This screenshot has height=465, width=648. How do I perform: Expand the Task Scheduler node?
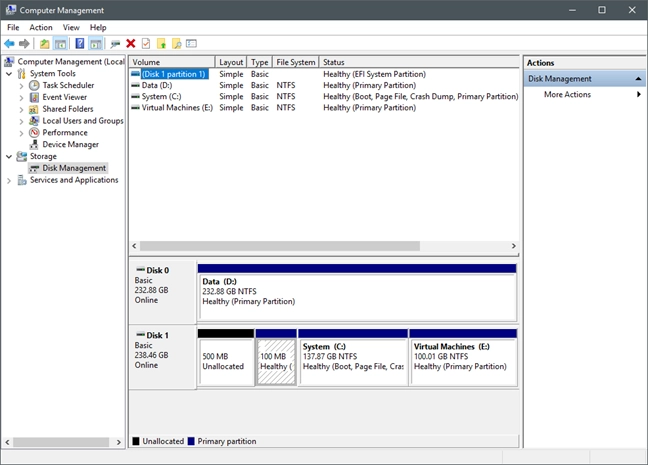pyautogui.click(x=21, y=86)
